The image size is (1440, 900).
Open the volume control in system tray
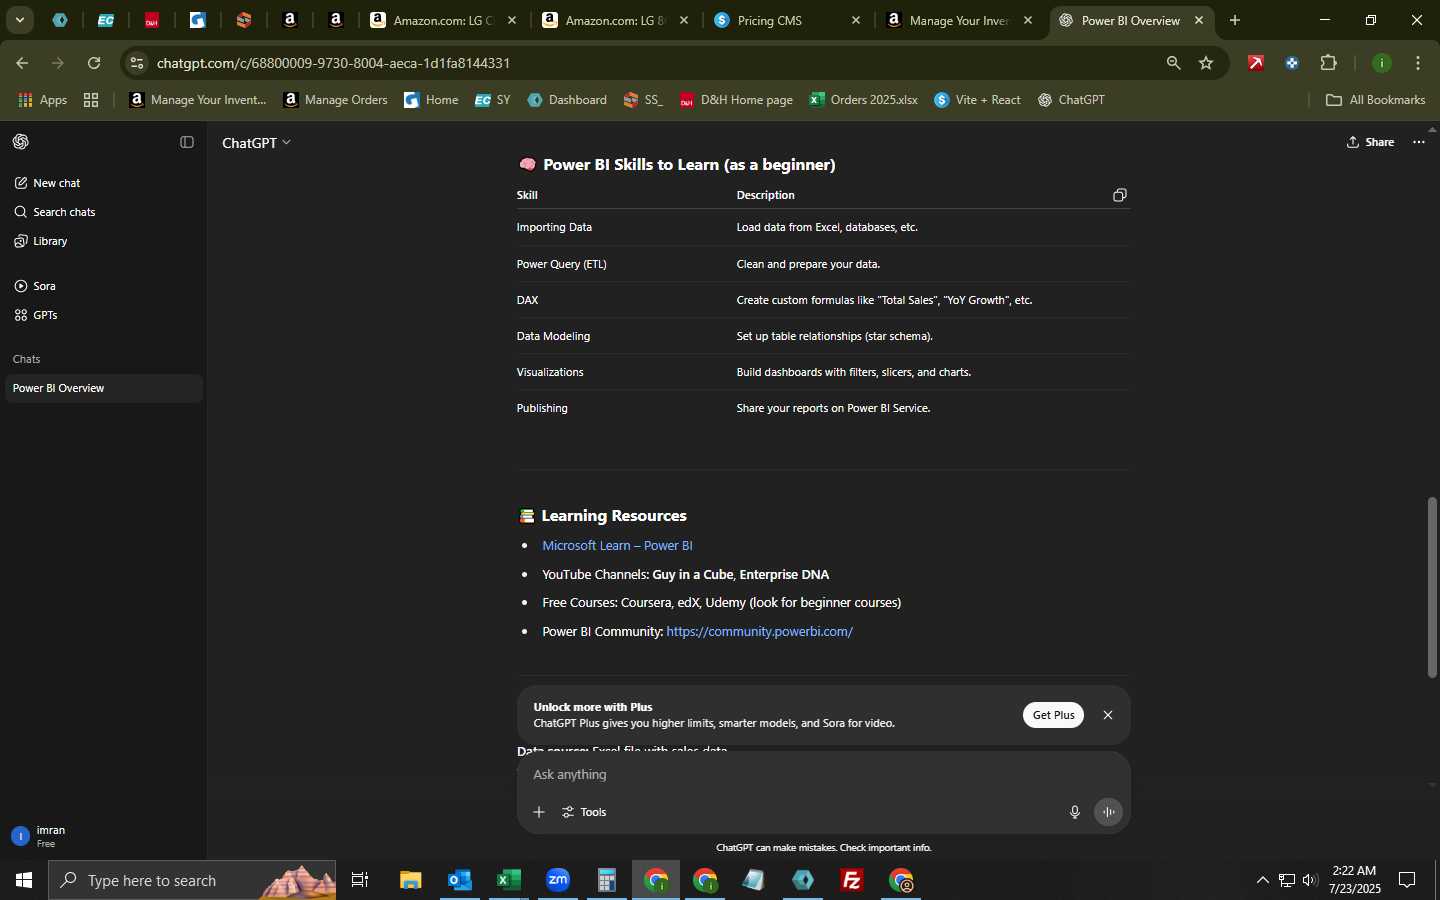(x=1310, y=880)
